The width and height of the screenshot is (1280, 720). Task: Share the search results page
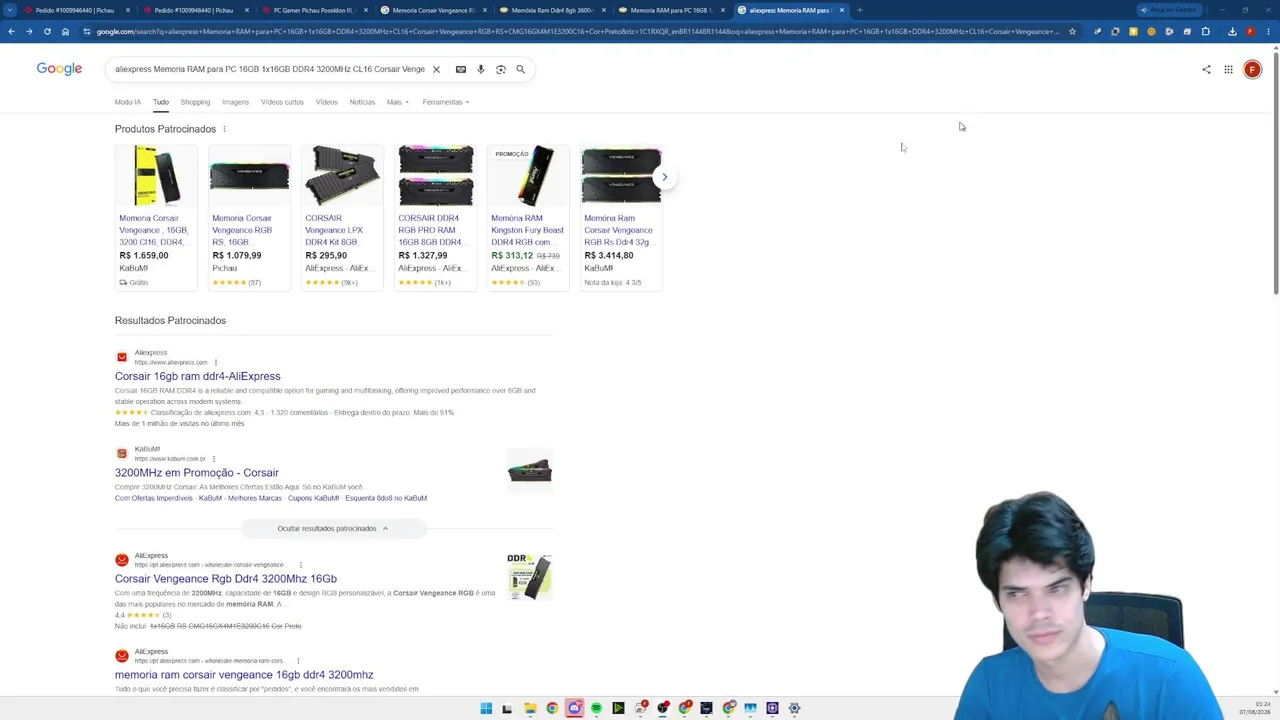coord(1206,69)
